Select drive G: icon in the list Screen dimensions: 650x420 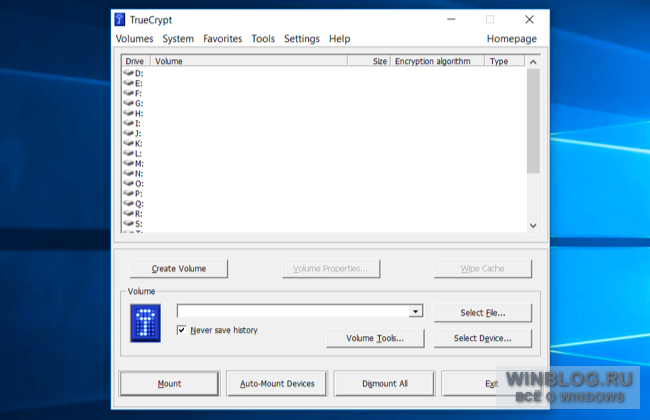(x=129, y=103)
